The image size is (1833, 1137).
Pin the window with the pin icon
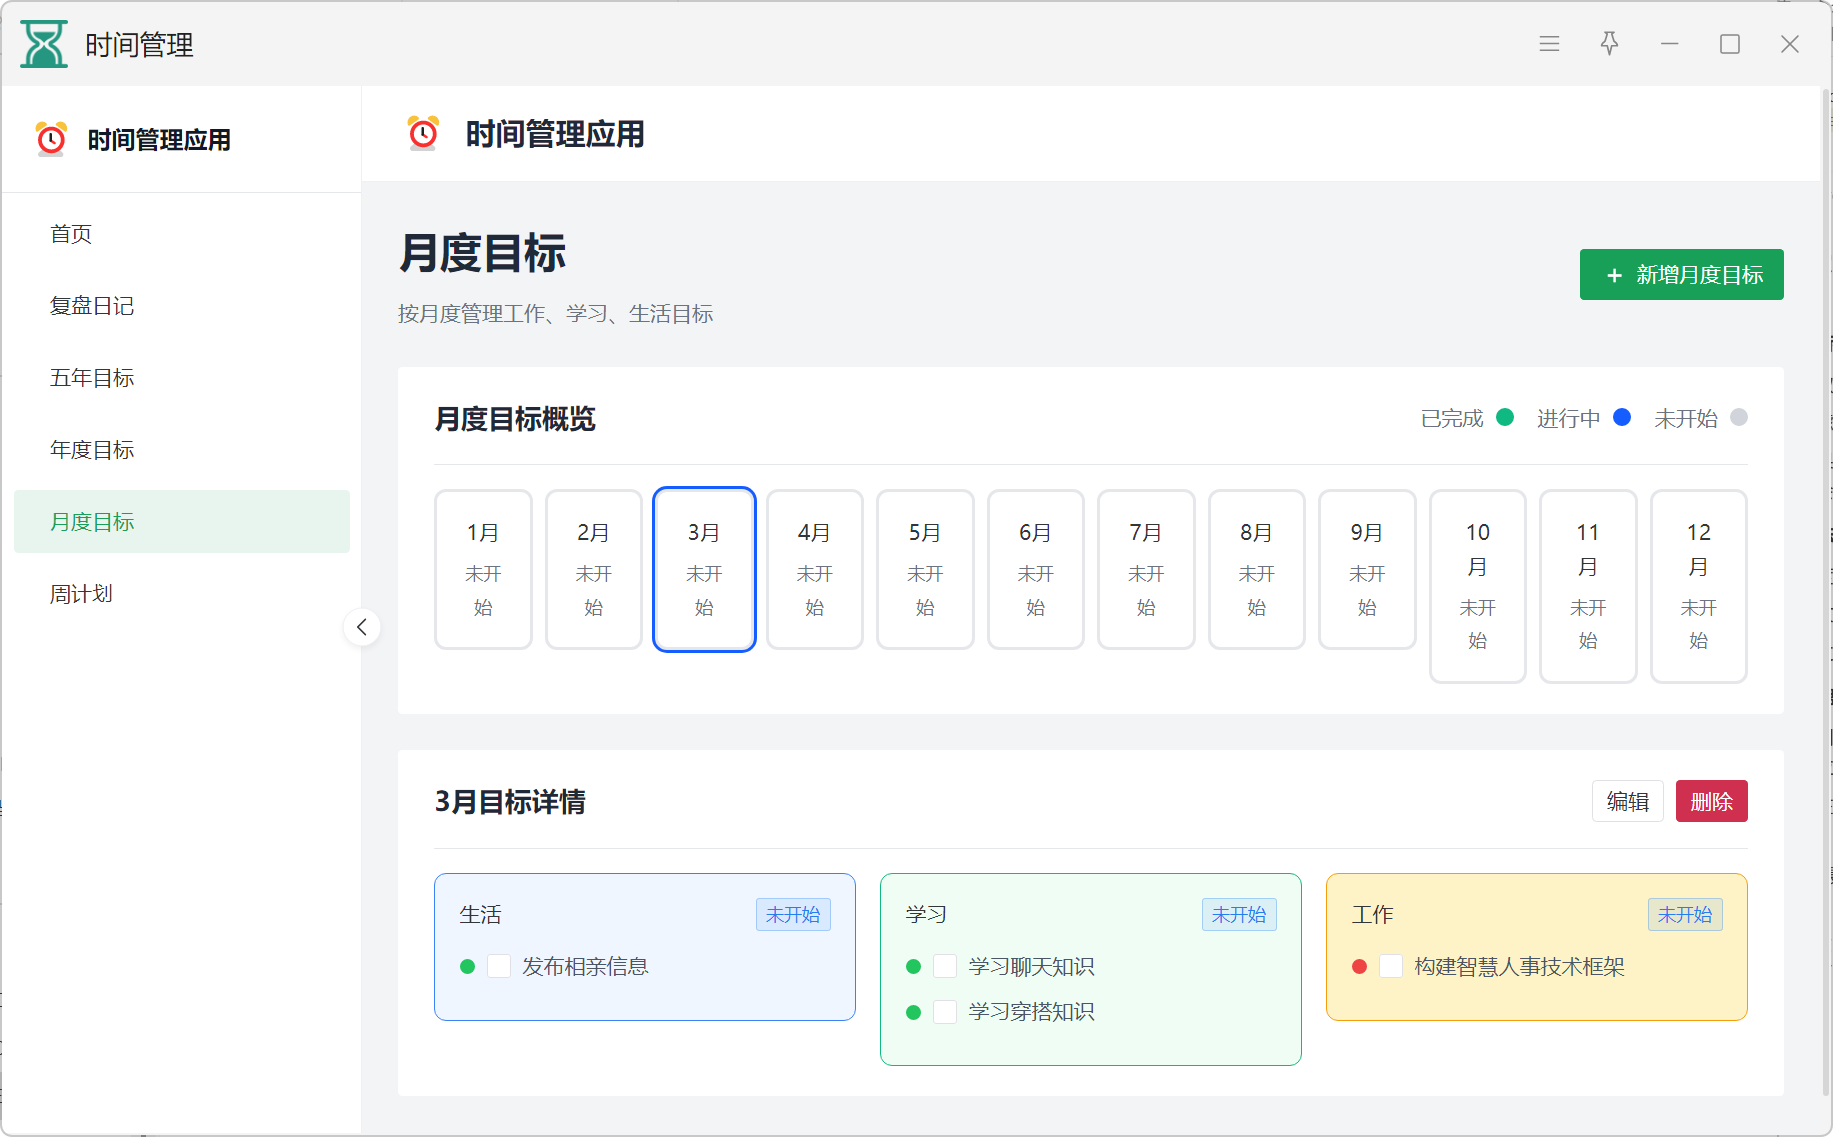click(1609, 44)
